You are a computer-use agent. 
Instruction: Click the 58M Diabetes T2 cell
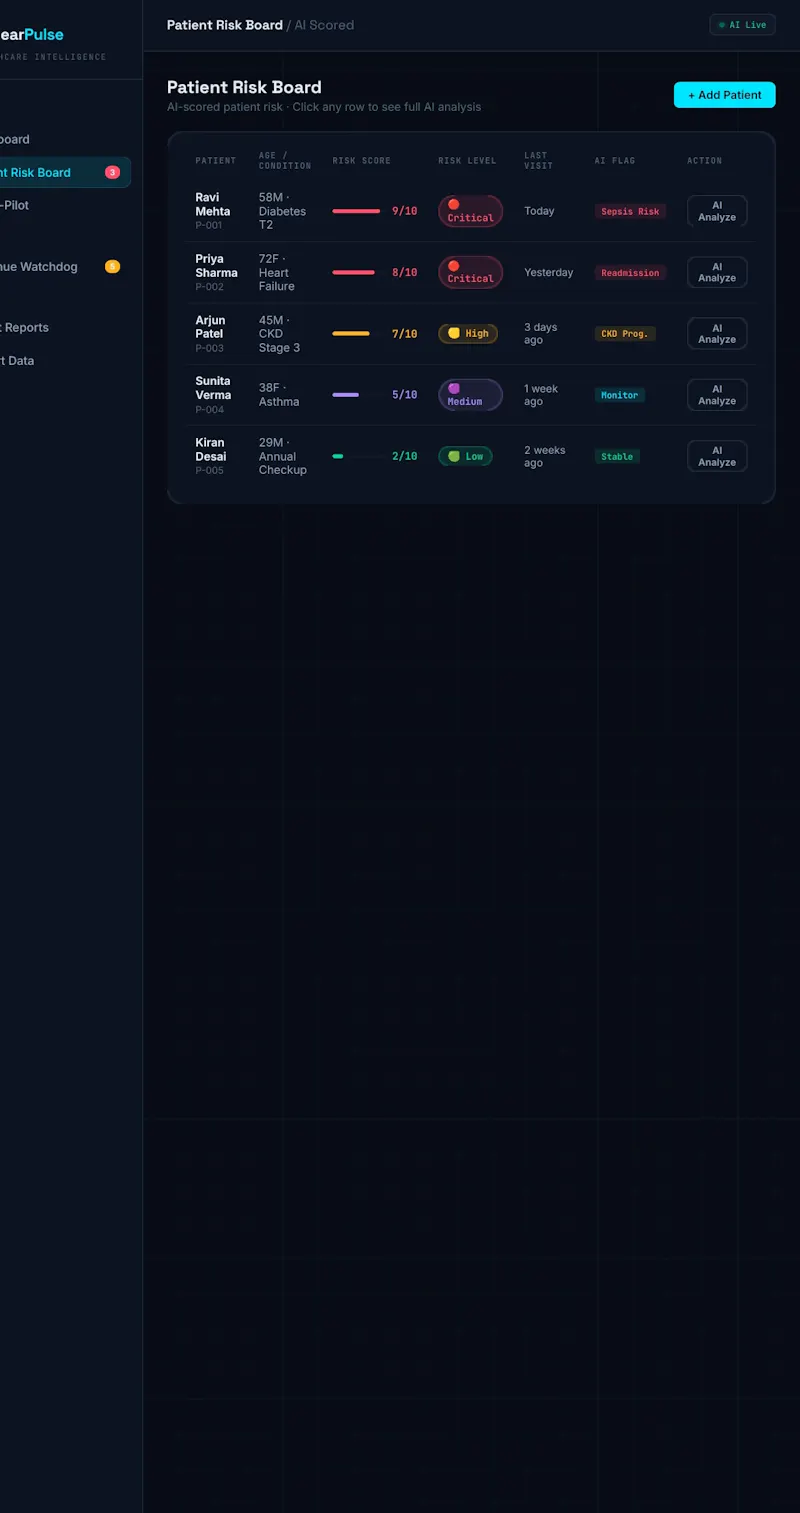click(x=282, y=211)
